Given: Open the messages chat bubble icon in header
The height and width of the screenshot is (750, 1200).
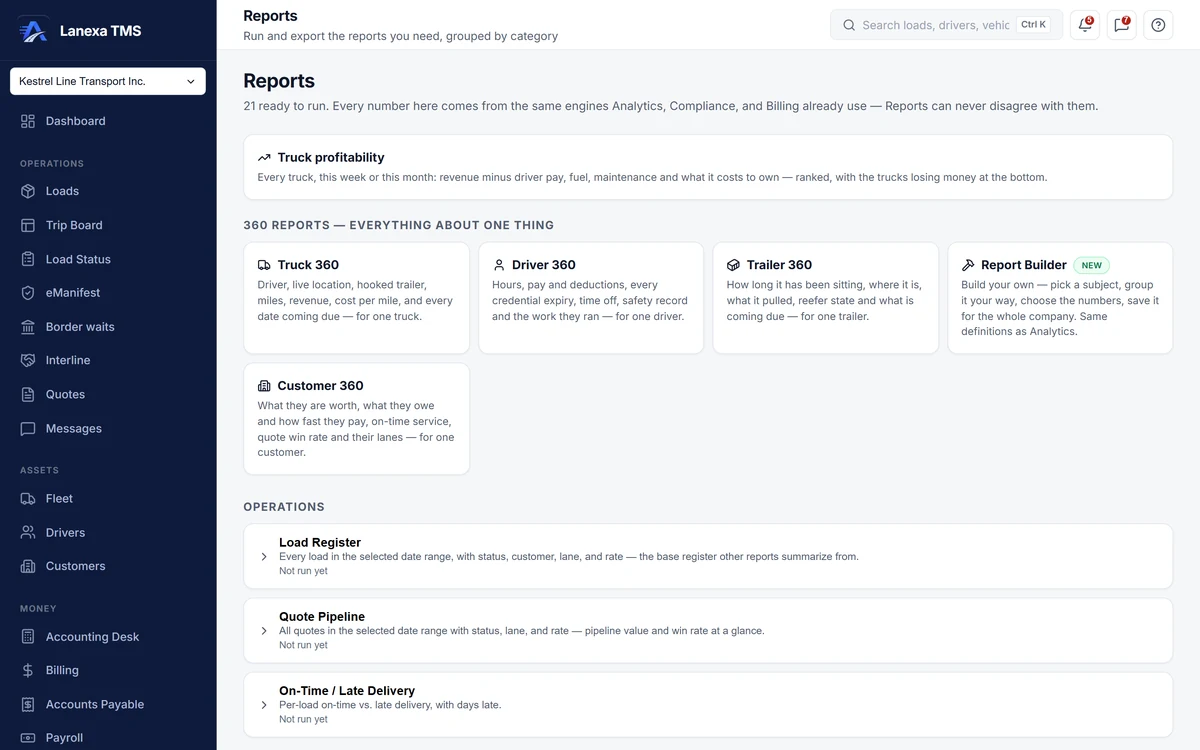Looking at the screenshot, I should [x=1122, y=25].
